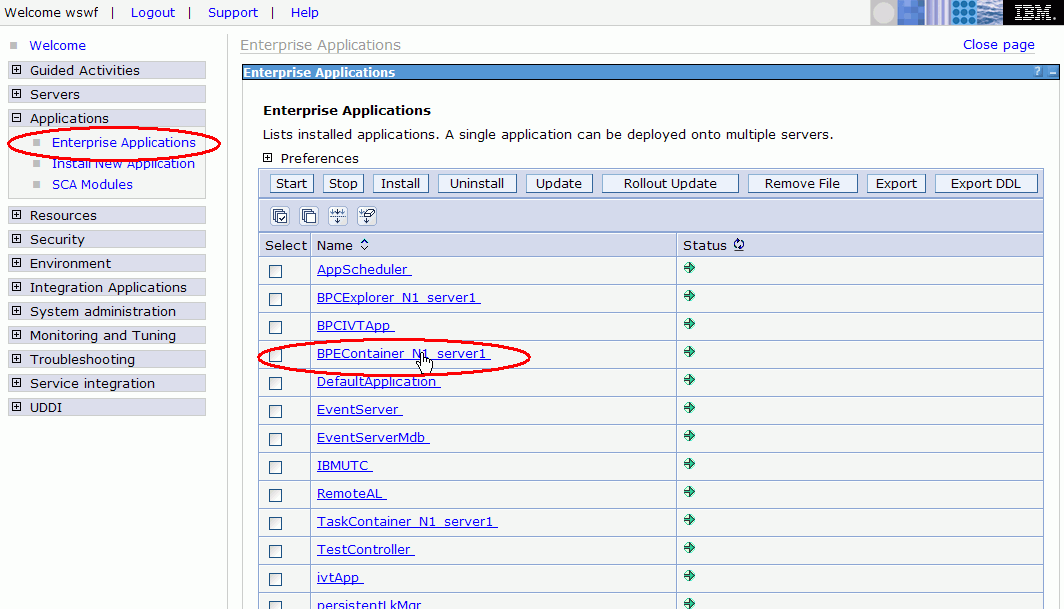This screenshot has width=1064, height=609.
Task: Select the TestController checkbox
Action: (x=276, y=551)
